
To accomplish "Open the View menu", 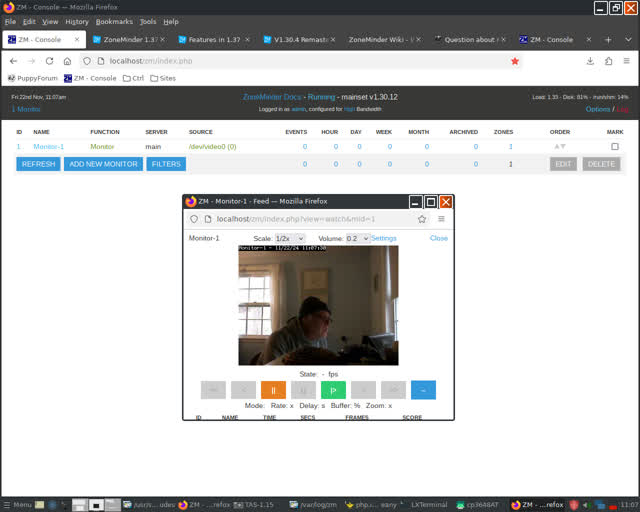I will [50, 22].
